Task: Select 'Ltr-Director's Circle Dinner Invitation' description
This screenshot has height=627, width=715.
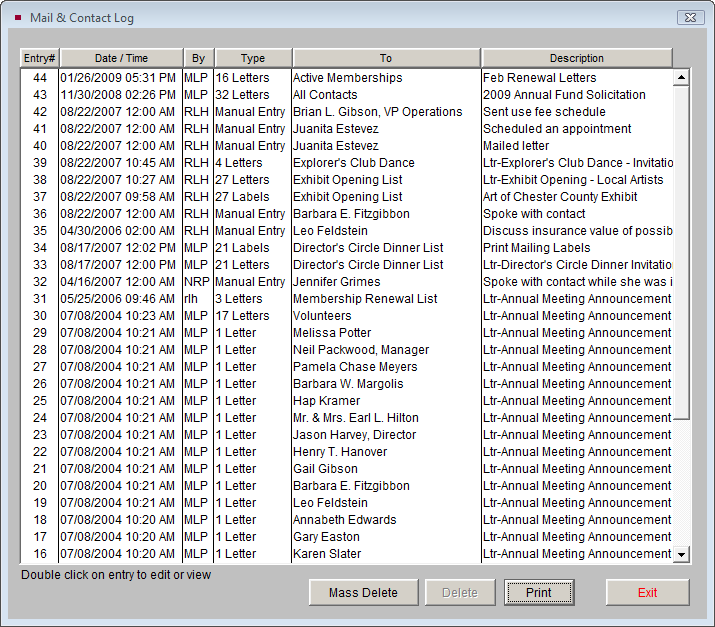Action: point(578,265)
